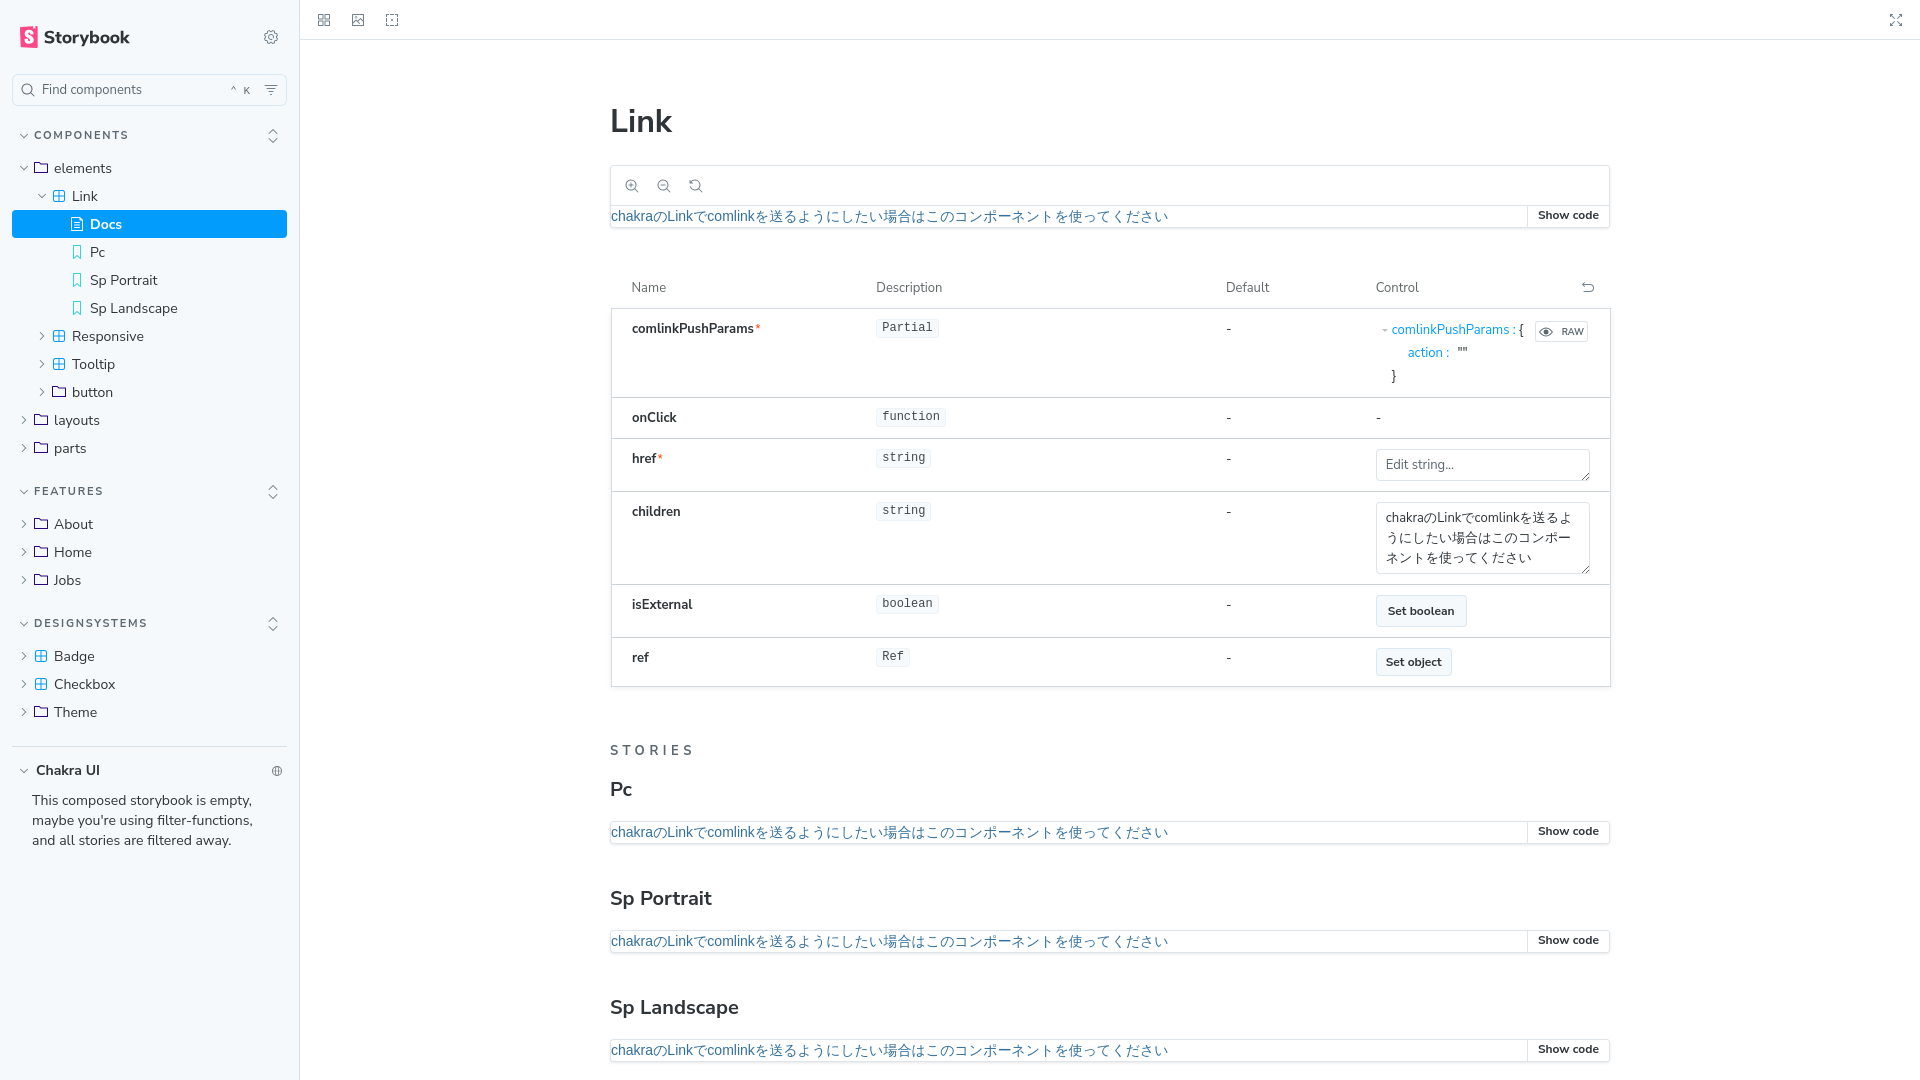
Task: Zoom in the Link preview
Action: click(632, 186)
